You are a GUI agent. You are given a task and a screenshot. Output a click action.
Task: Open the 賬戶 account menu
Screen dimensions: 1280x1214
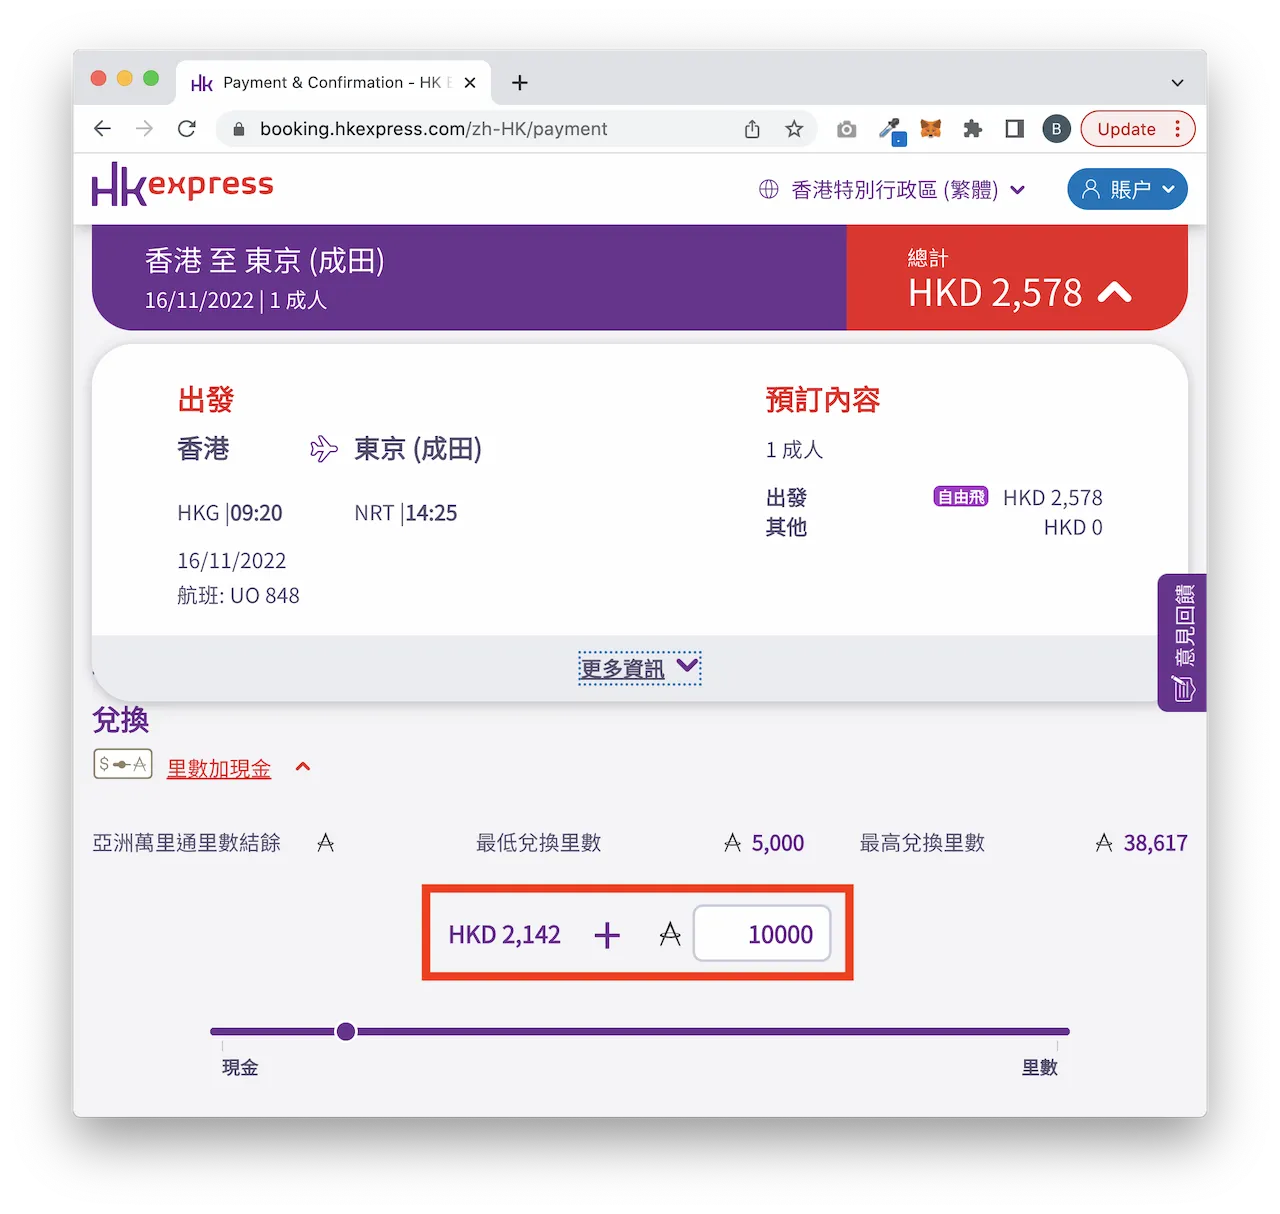[1127, 189]
